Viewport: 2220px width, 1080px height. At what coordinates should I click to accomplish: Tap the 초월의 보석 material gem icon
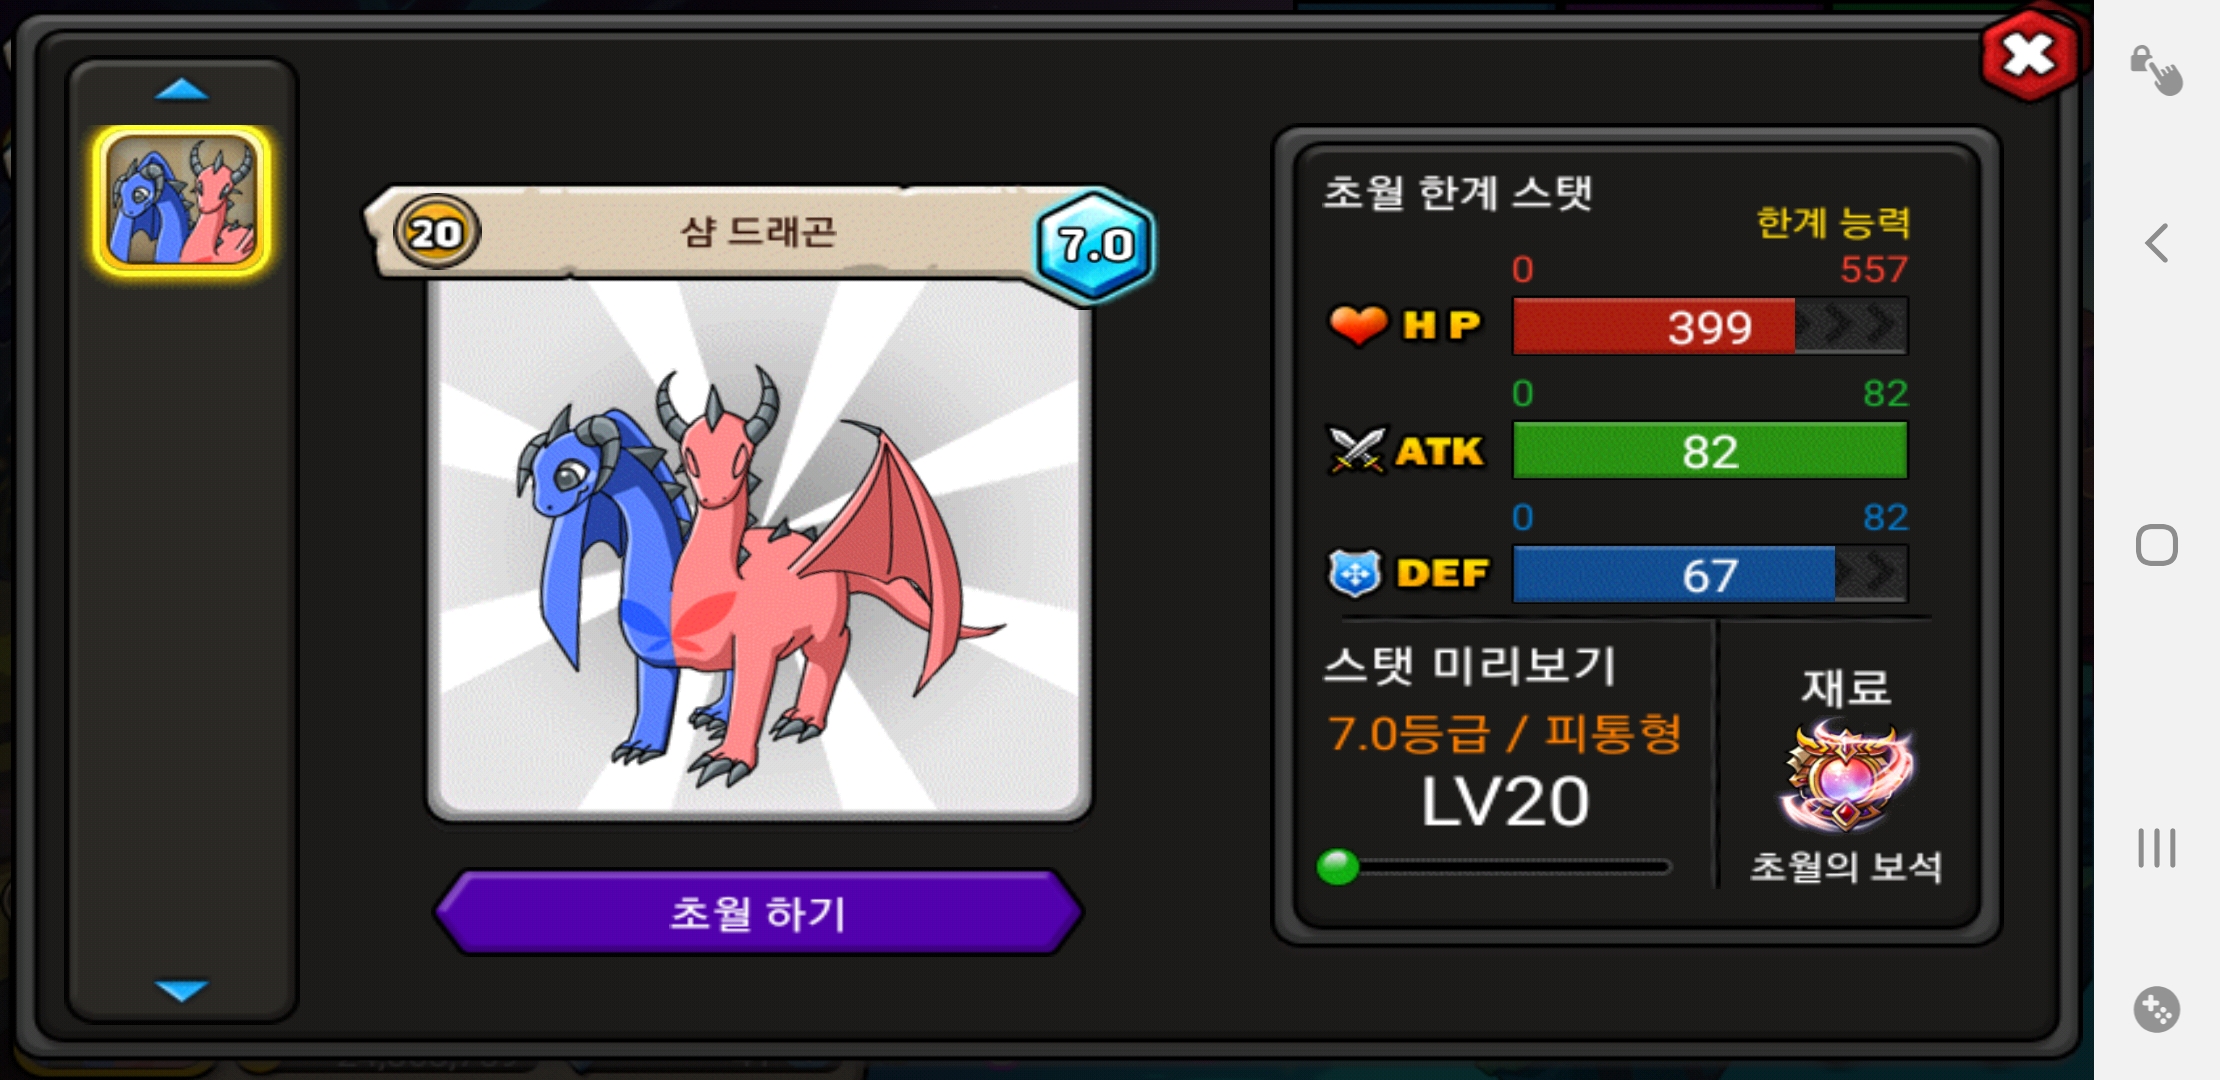click(x=1846, y=778)
